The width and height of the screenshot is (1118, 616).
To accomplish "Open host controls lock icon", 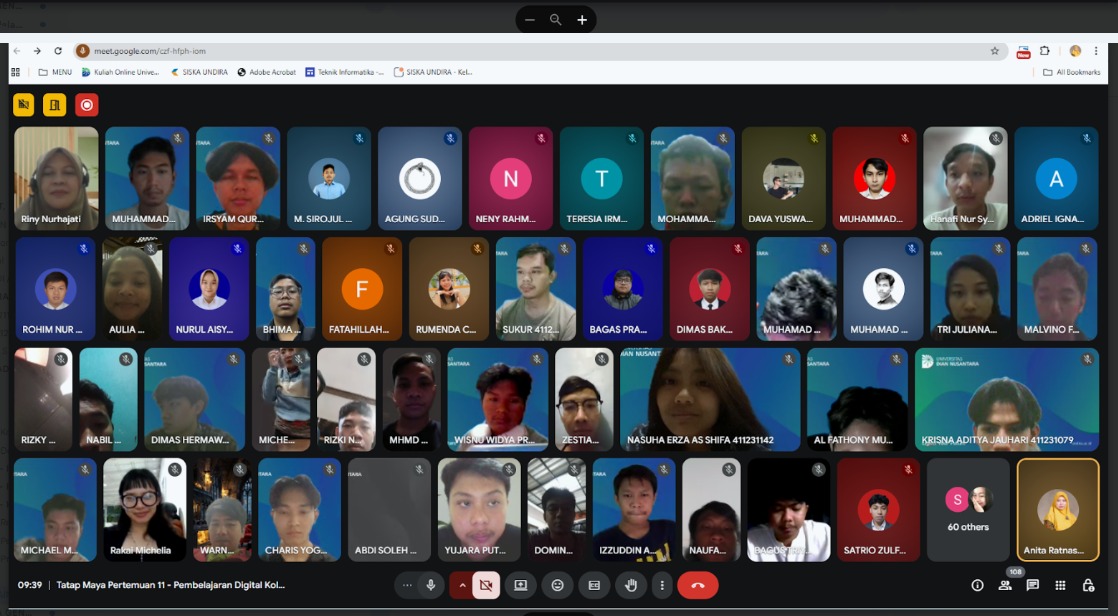I will [1088, 585].
